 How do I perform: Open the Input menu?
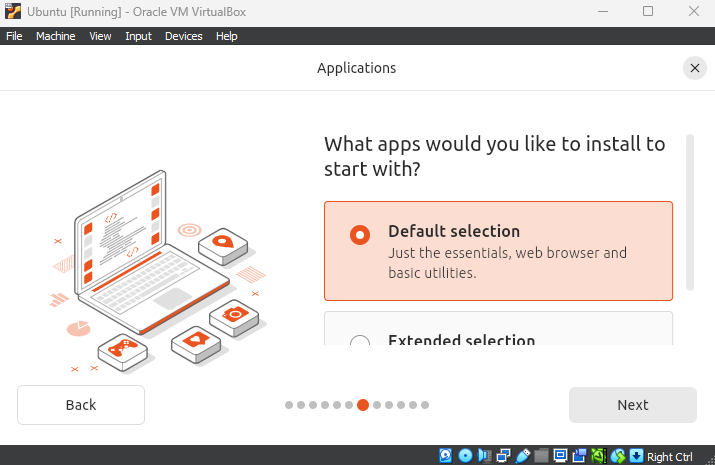pos(138,36)
